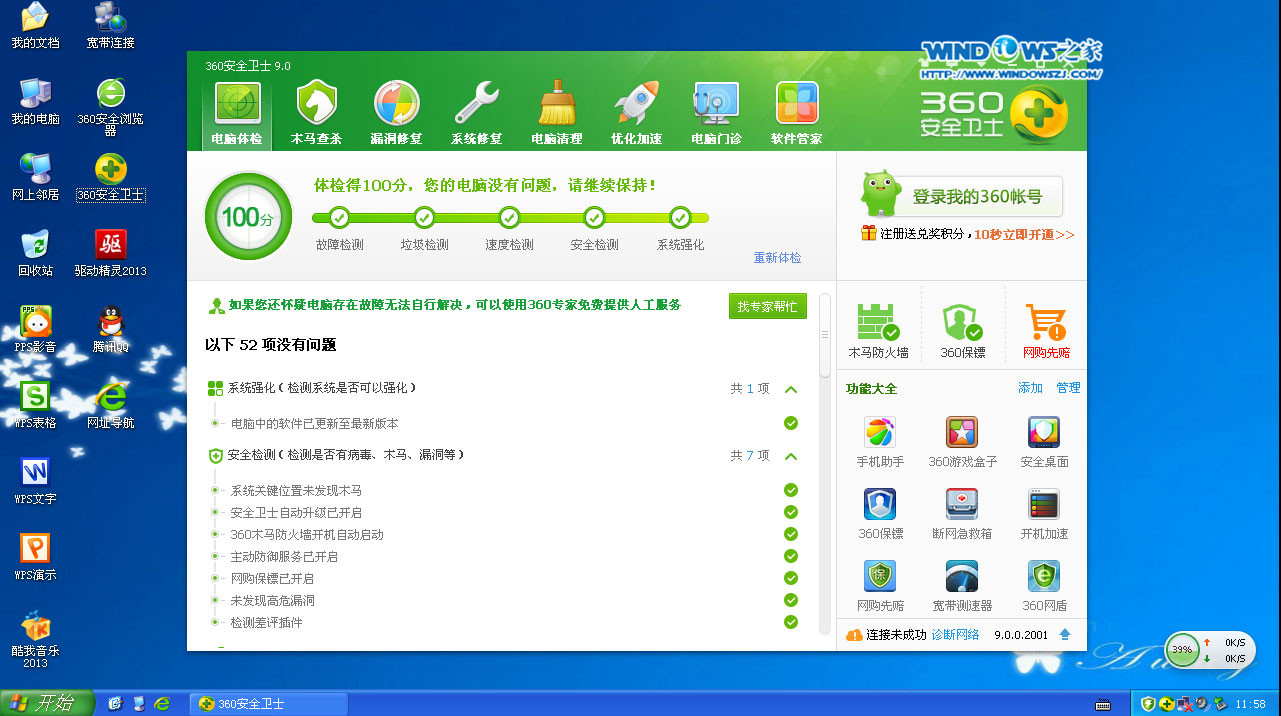This screenshot has width=1281, height=716.
Task: Collapse the 系统强化 results section
Action: click(791, 389)
